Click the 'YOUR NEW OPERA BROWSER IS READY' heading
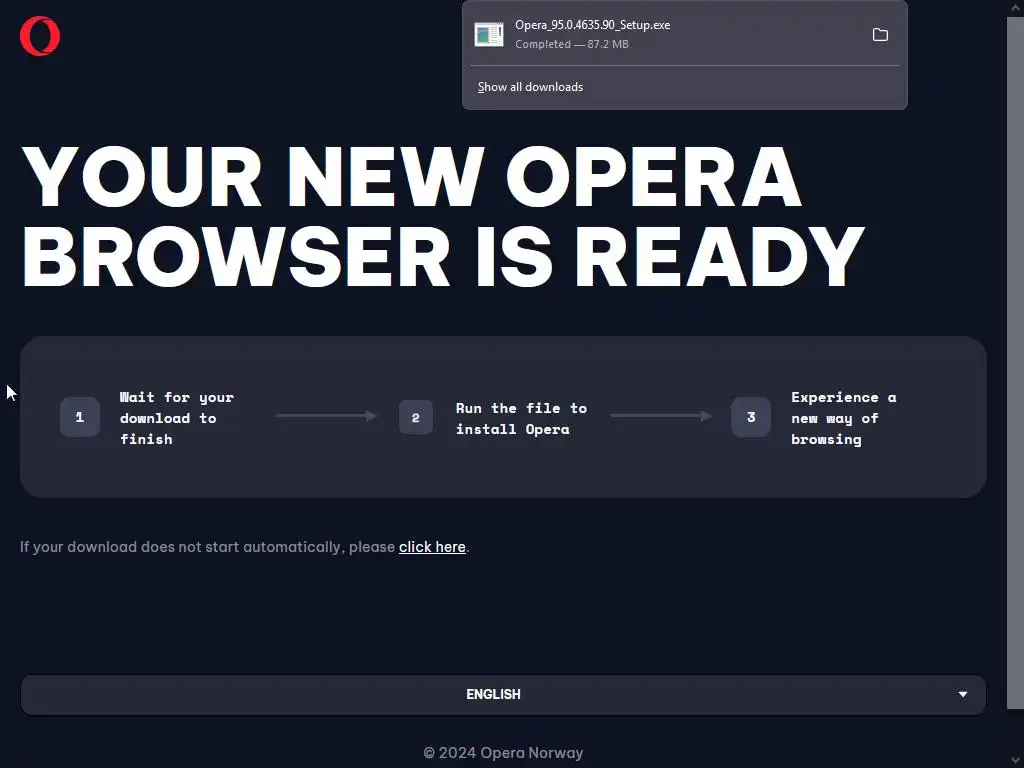Screen dimensions: 1024x768 point(443,216)
